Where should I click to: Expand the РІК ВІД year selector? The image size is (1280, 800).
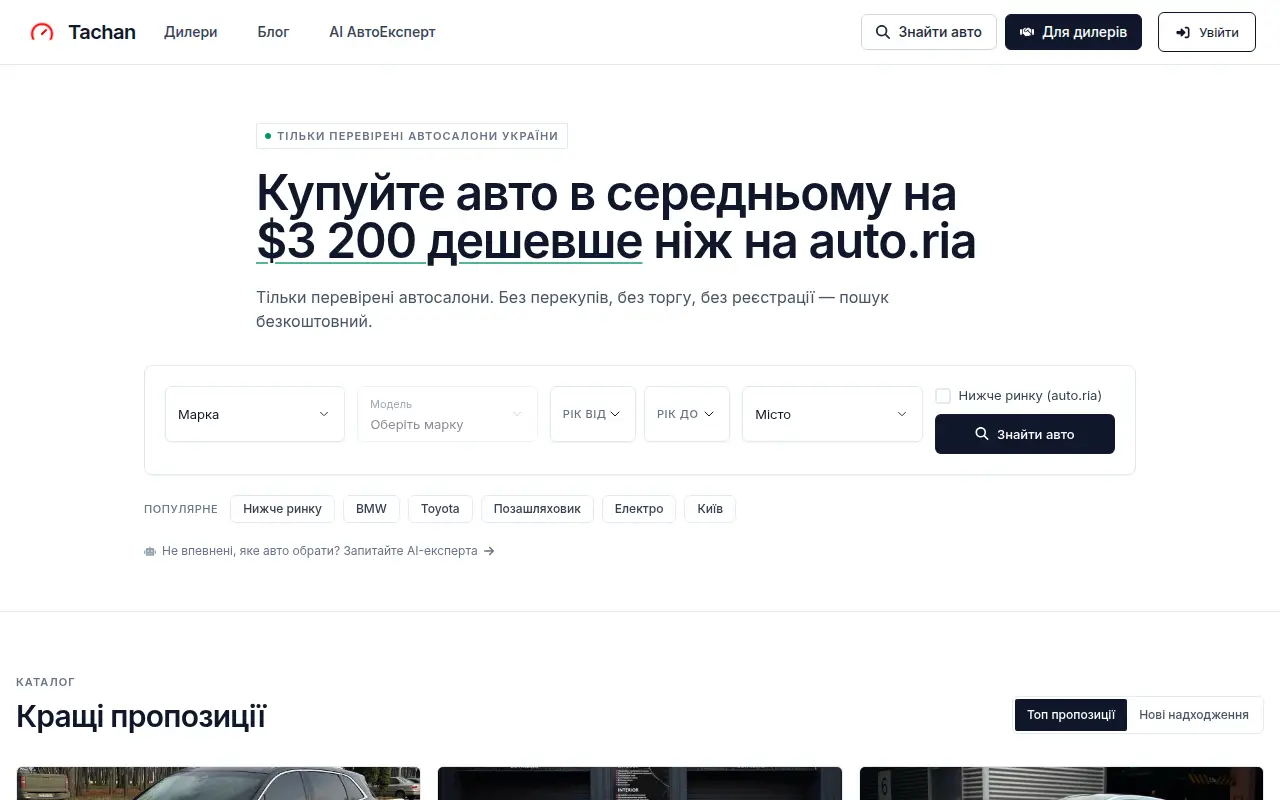coord(593,414)
